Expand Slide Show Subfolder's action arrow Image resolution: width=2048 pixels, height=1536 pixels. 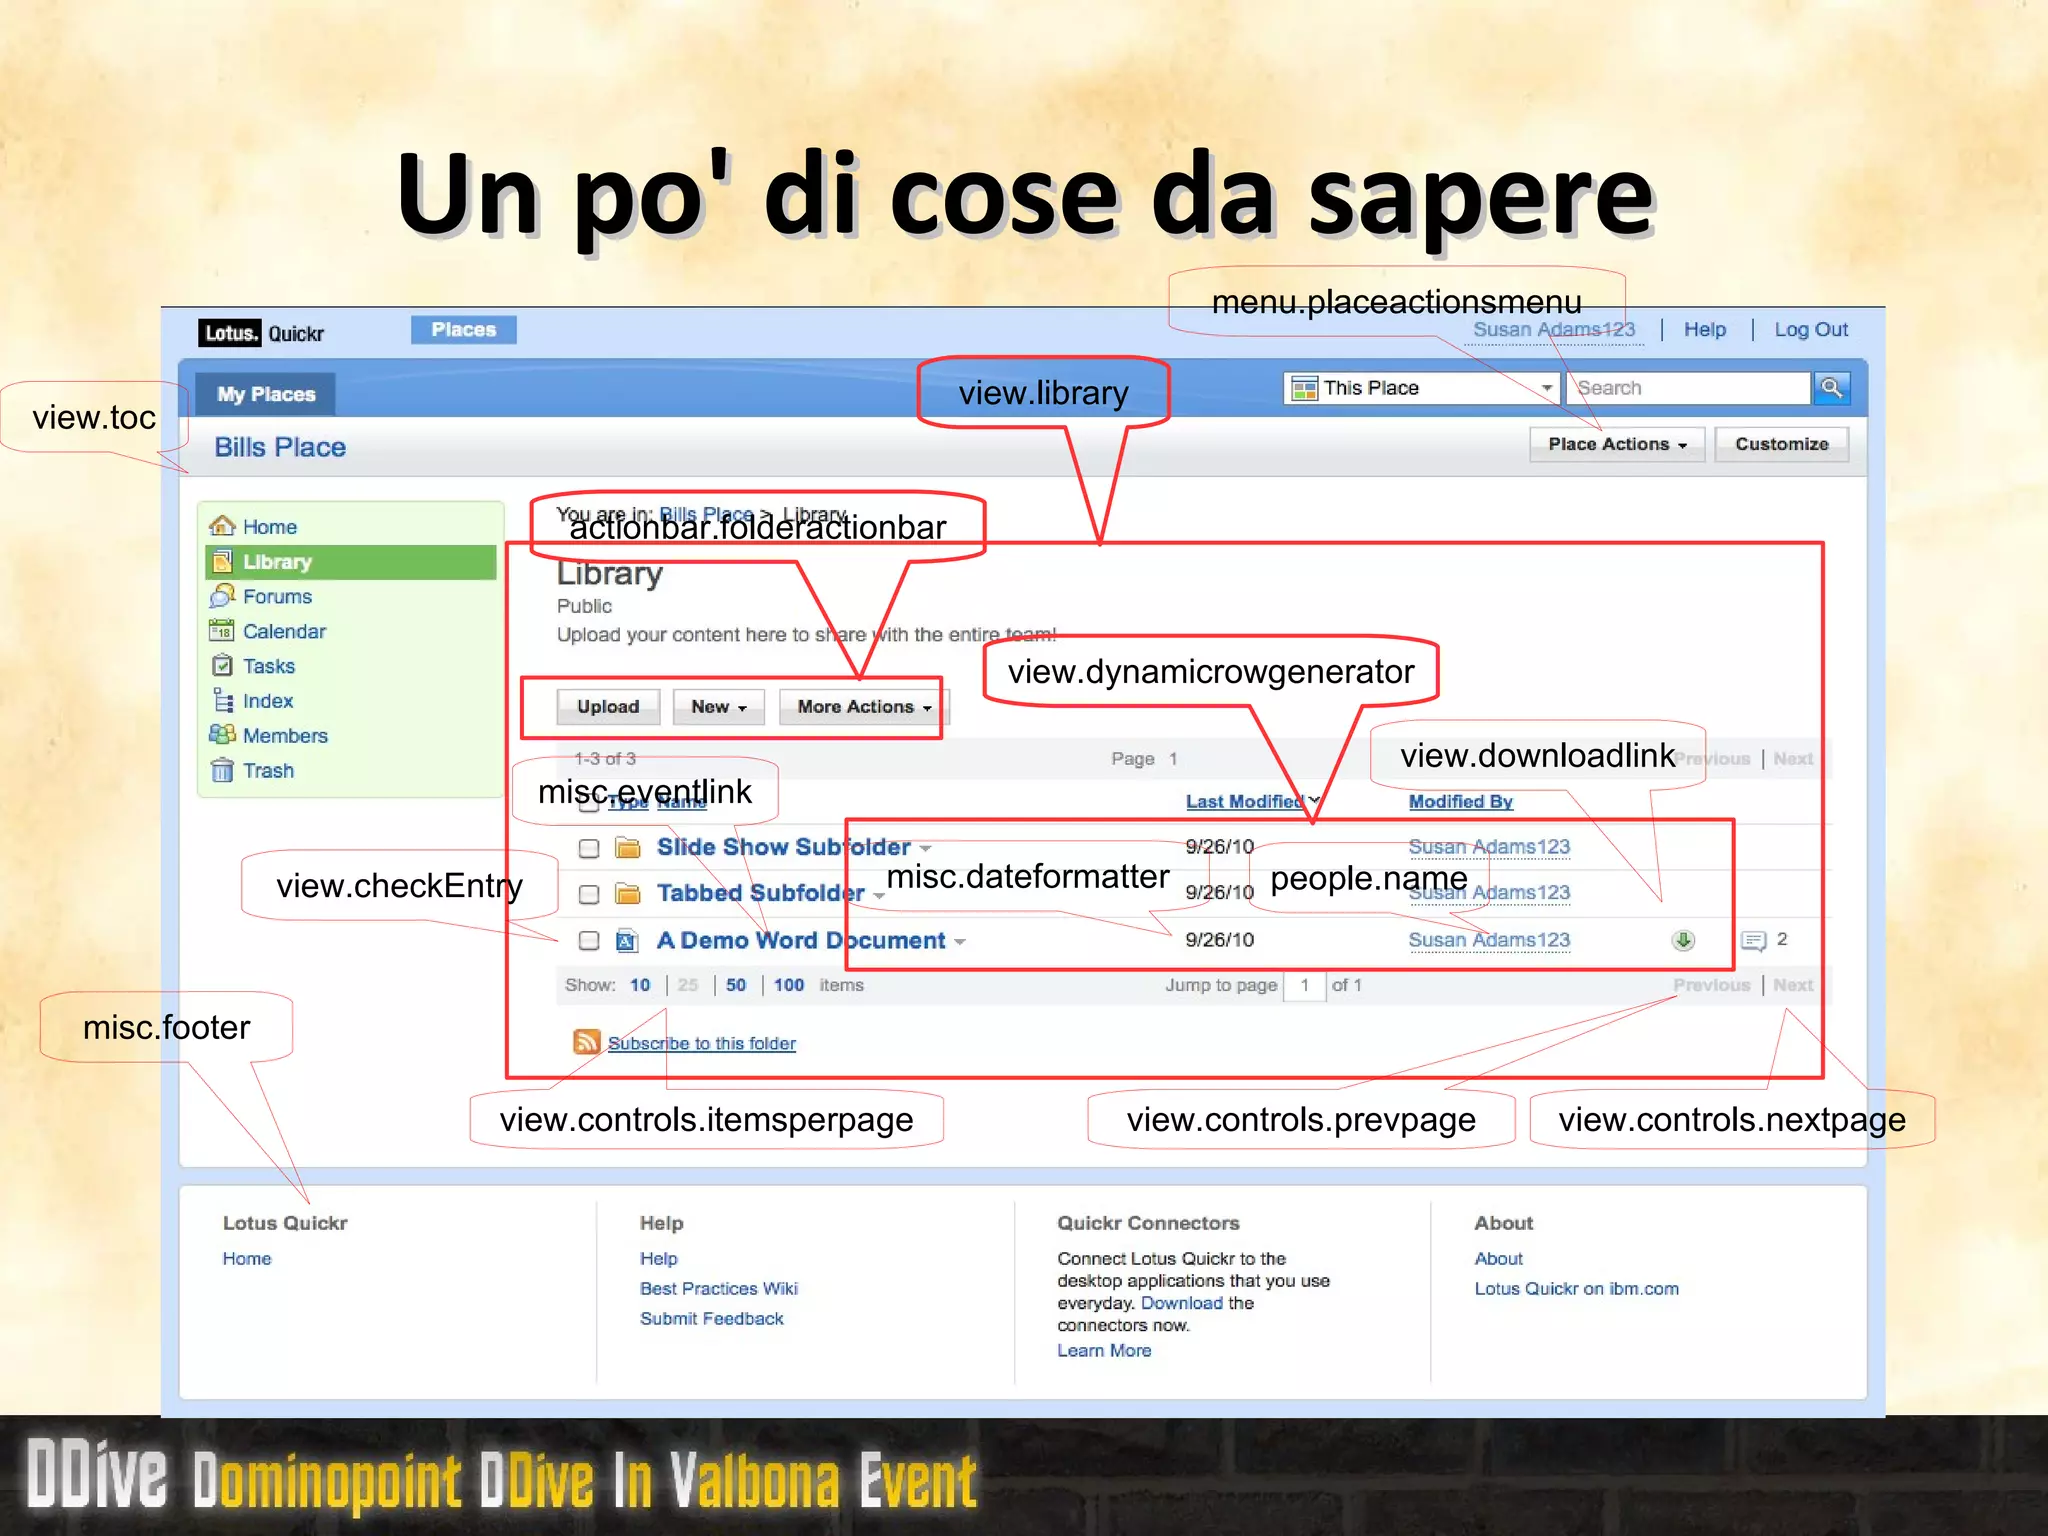click(925, 849)
